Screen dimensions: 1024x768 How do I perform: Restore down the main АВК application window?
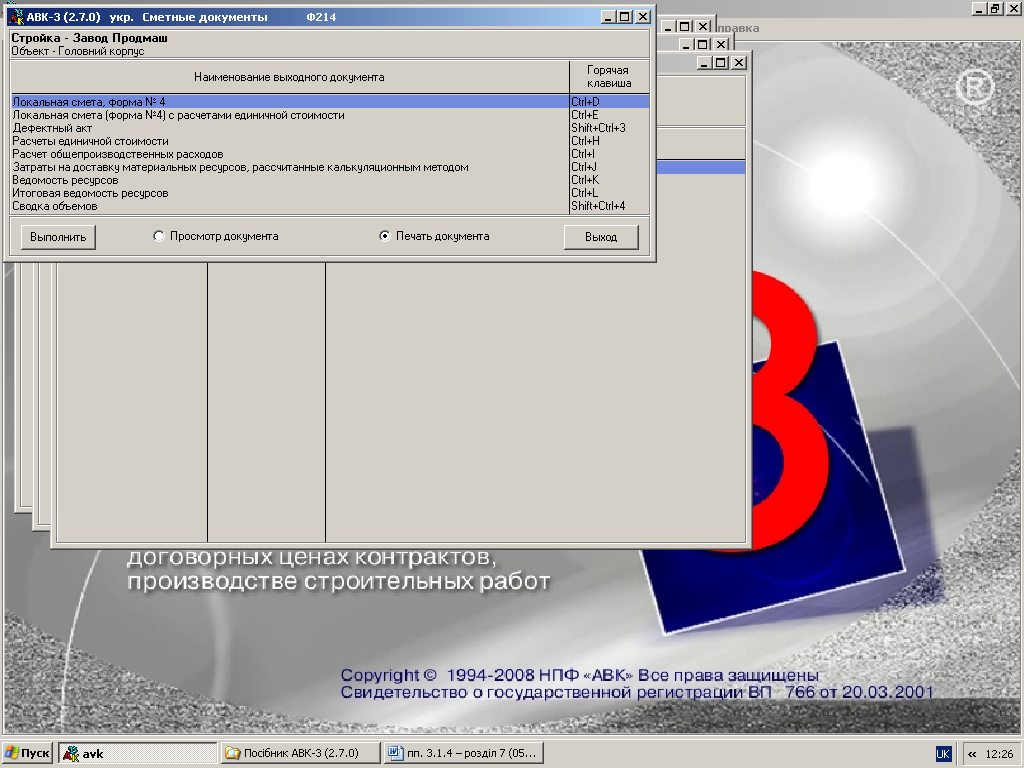point(996,8)
